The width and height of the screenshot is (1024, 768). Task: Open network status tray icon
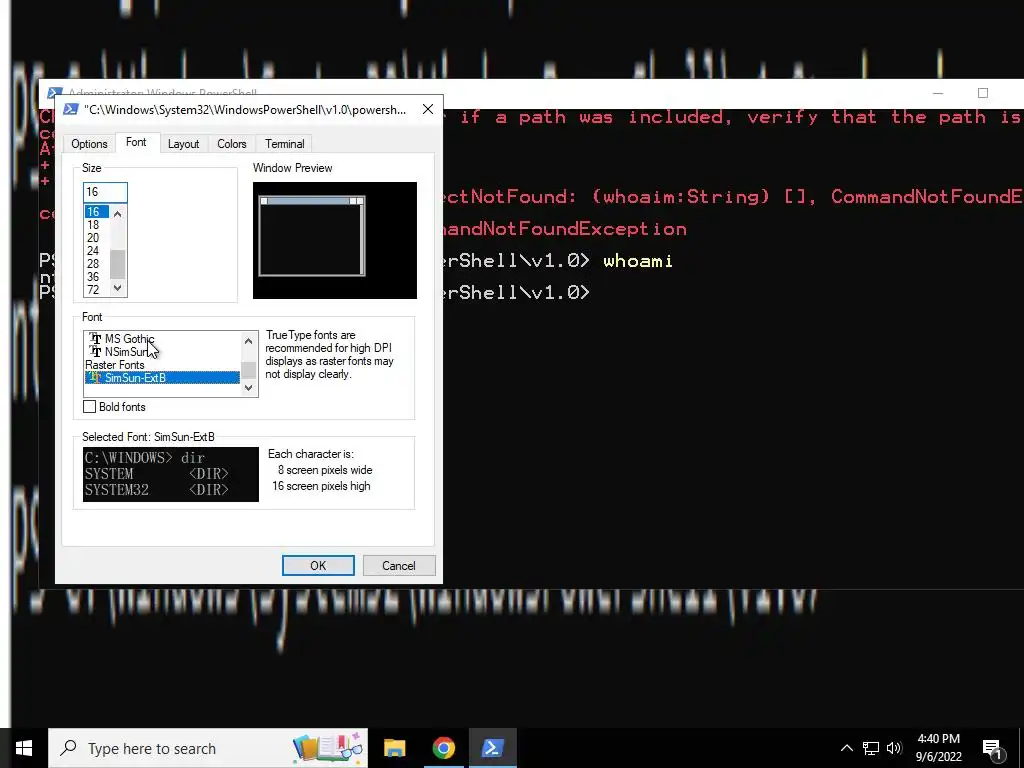pos(871,748)
